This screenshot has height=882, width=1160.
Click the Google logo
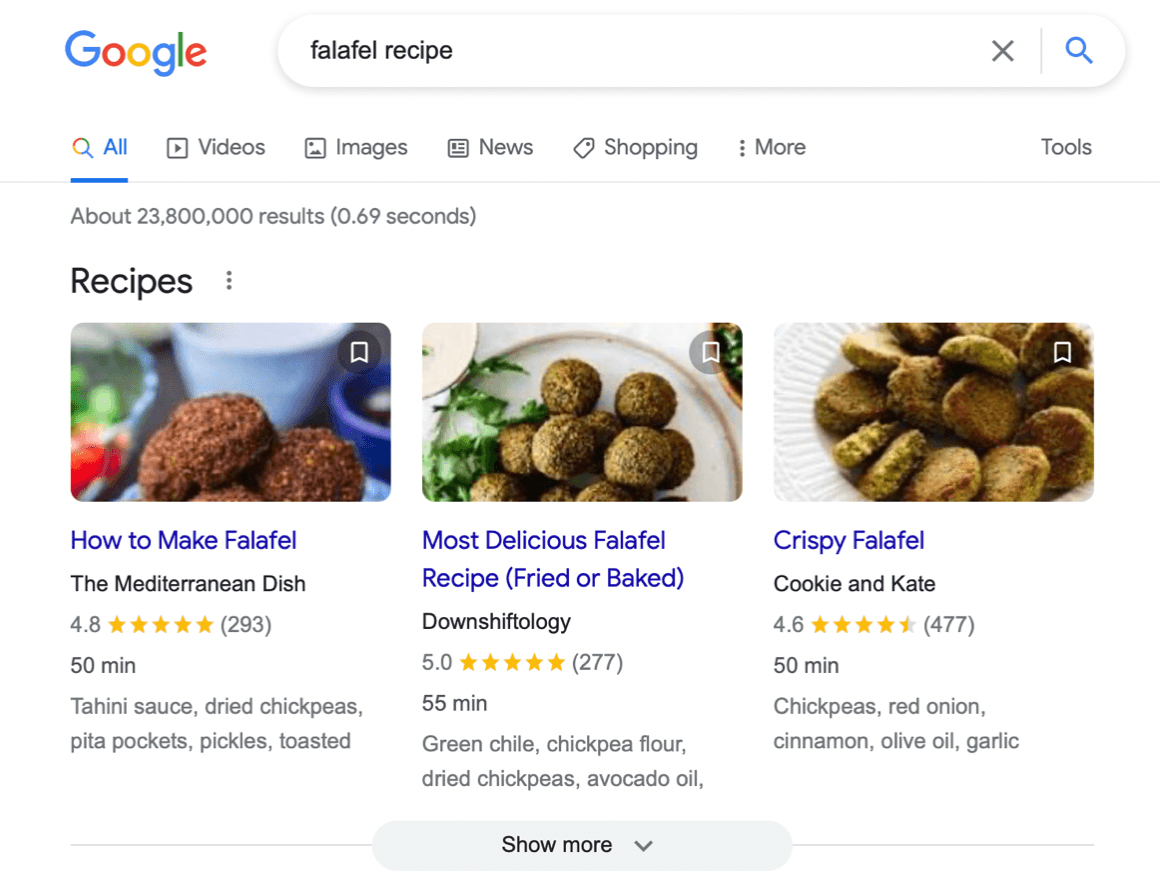(136, 51)
